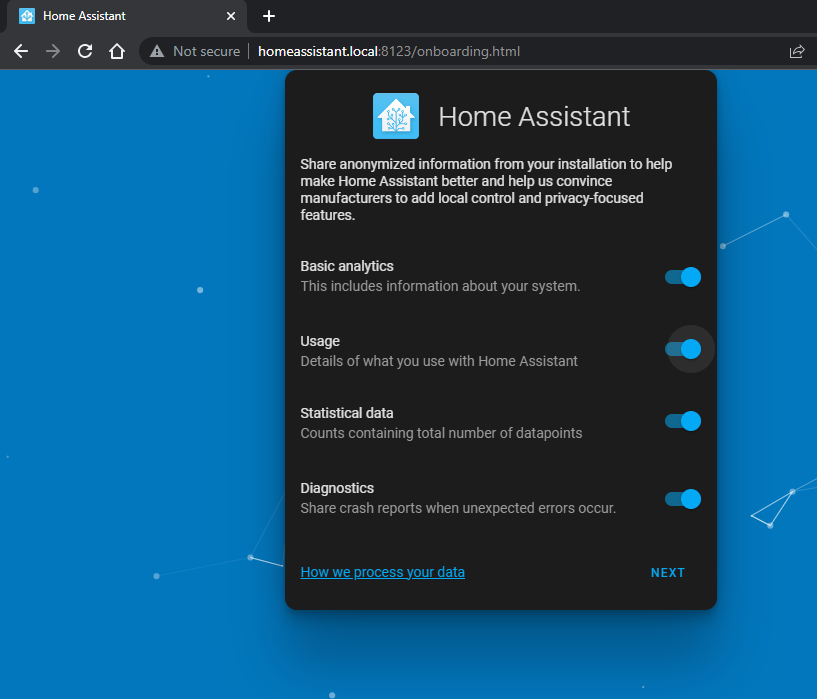Click the NEXT button

coord(668,572)
